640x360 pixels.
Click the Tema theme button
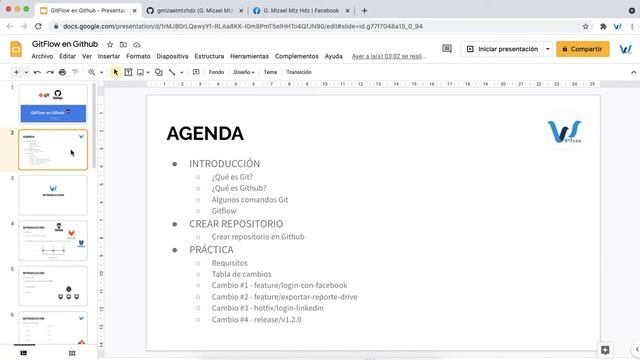[x=270, y=72]
